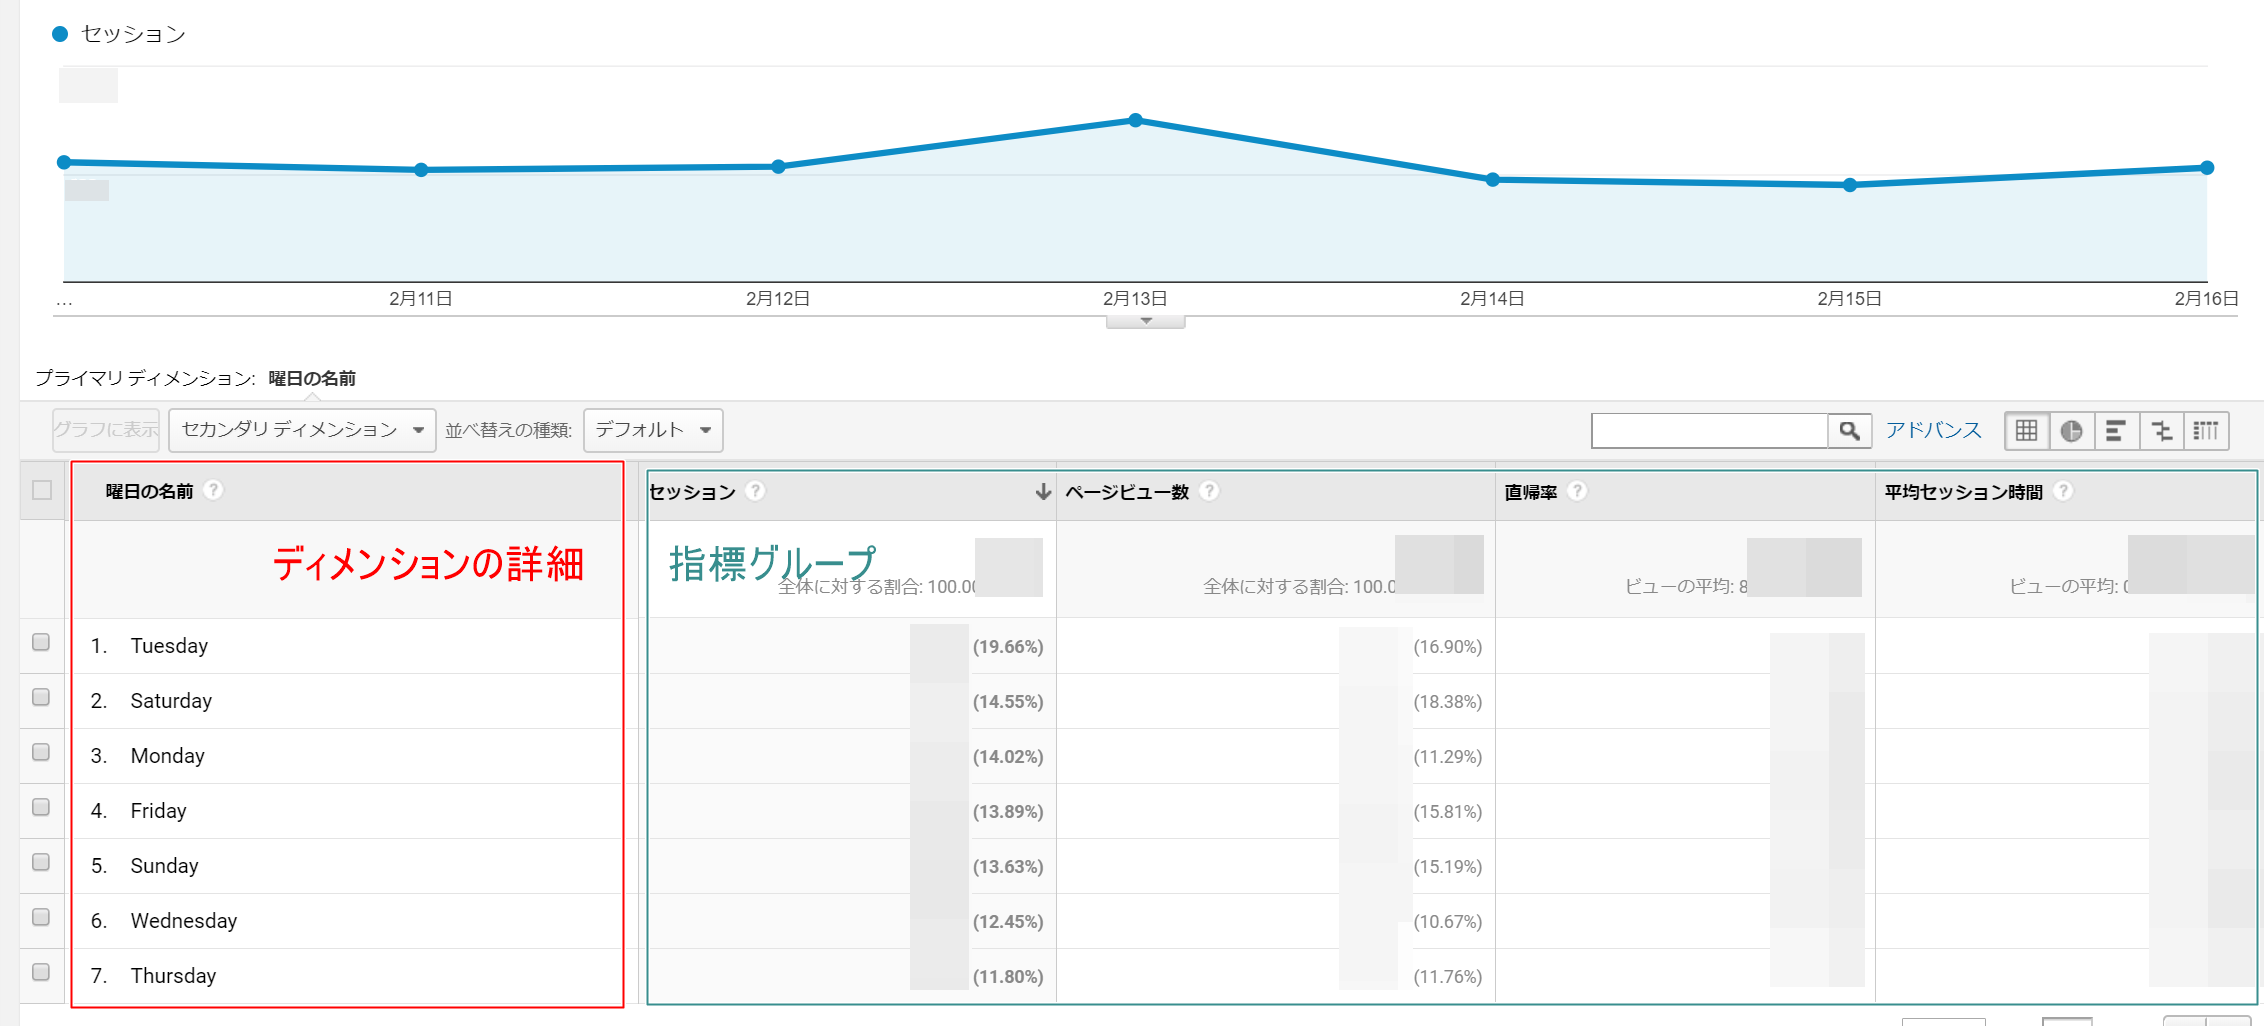This screenshot has width=2264, height=1026.
Task: Click the 2月12日 chart data point
Action: tap(778, 167)
